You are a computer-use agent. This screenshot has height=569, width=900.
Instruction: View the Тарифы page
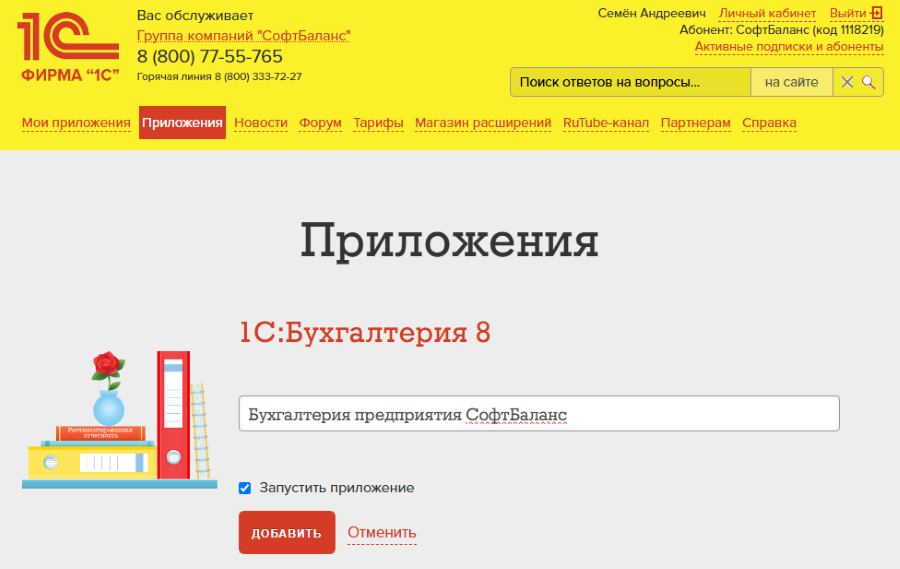coord(378,123)
